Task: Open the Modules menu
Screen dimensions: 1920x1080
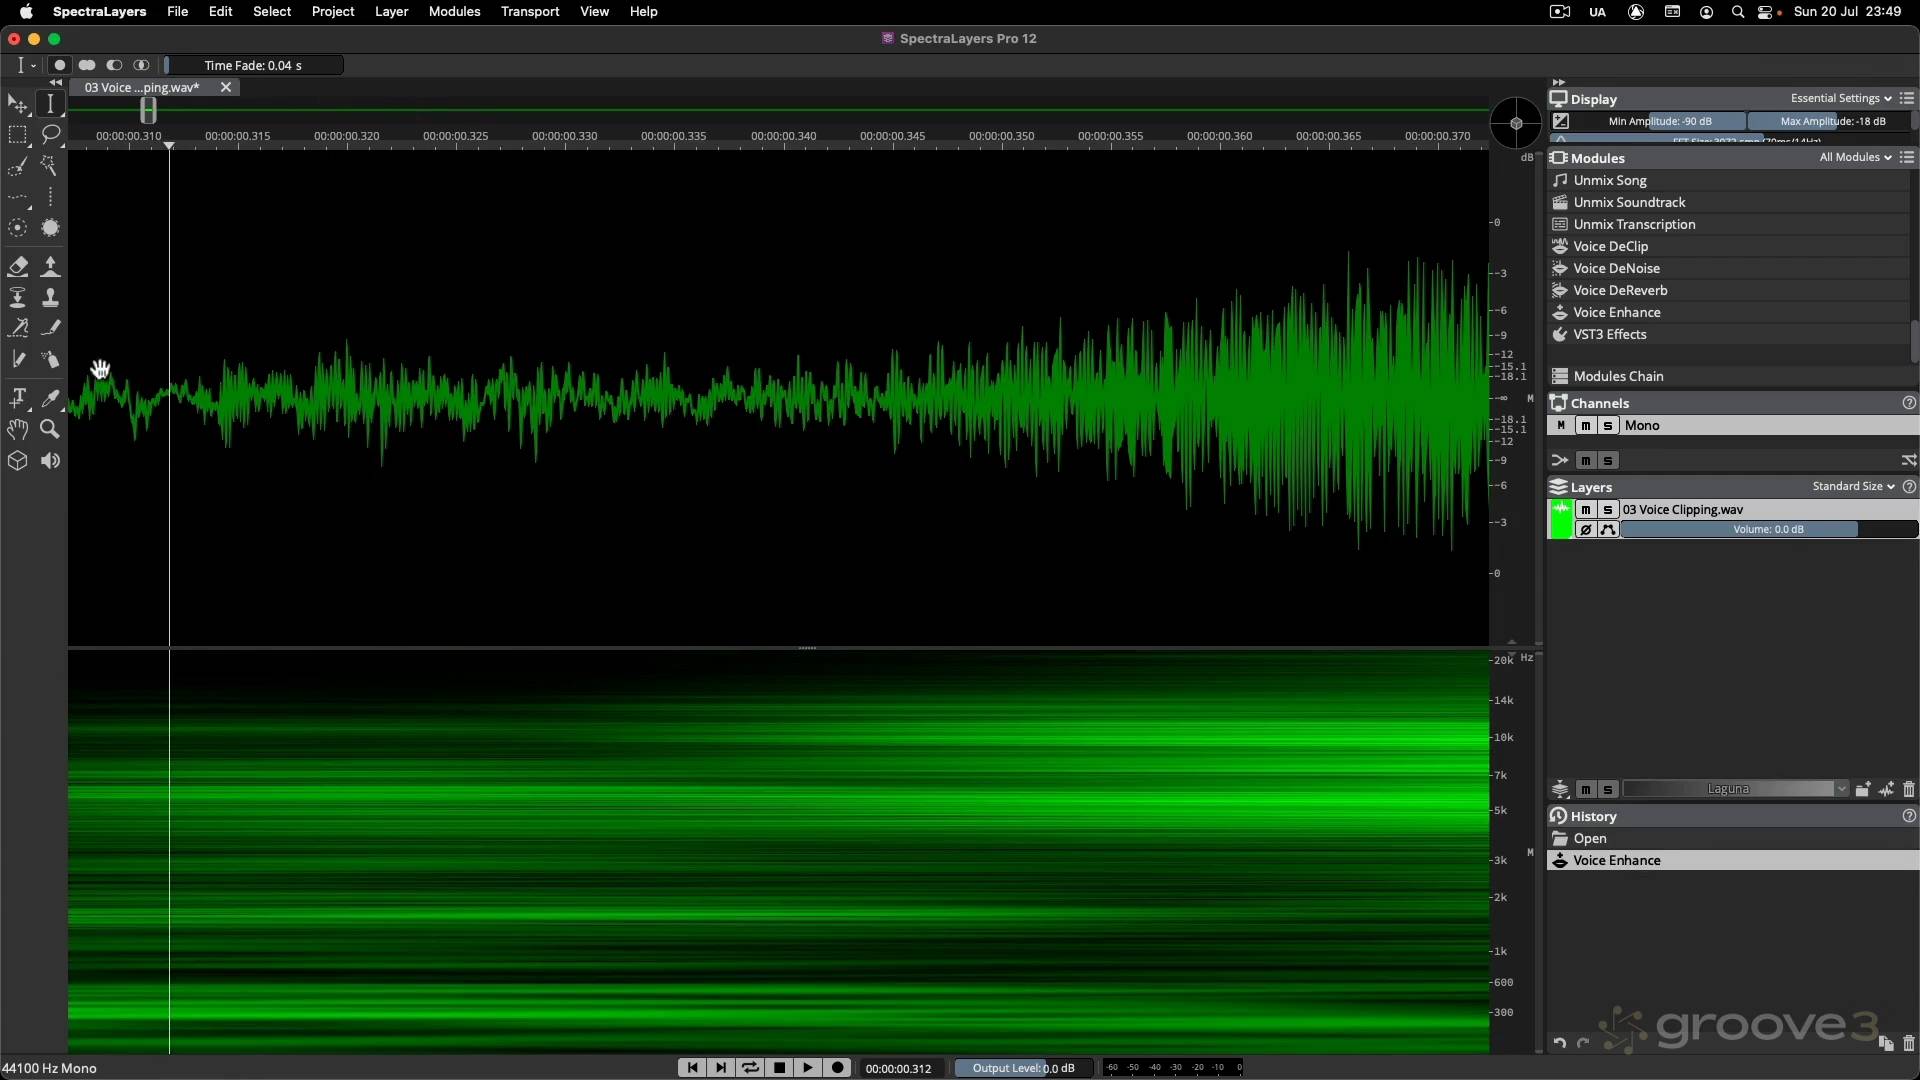Action: click(454, 11)
